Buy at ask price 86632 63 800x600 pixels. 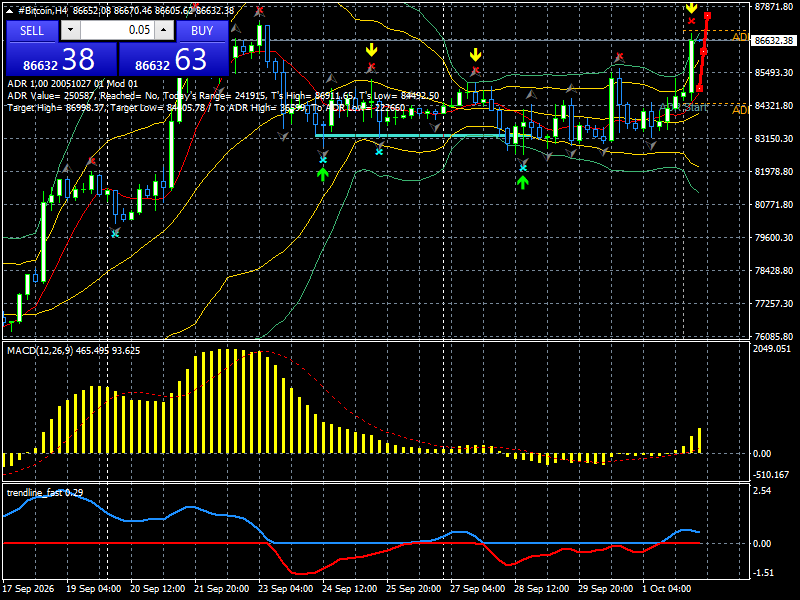(x=173, y=59)
